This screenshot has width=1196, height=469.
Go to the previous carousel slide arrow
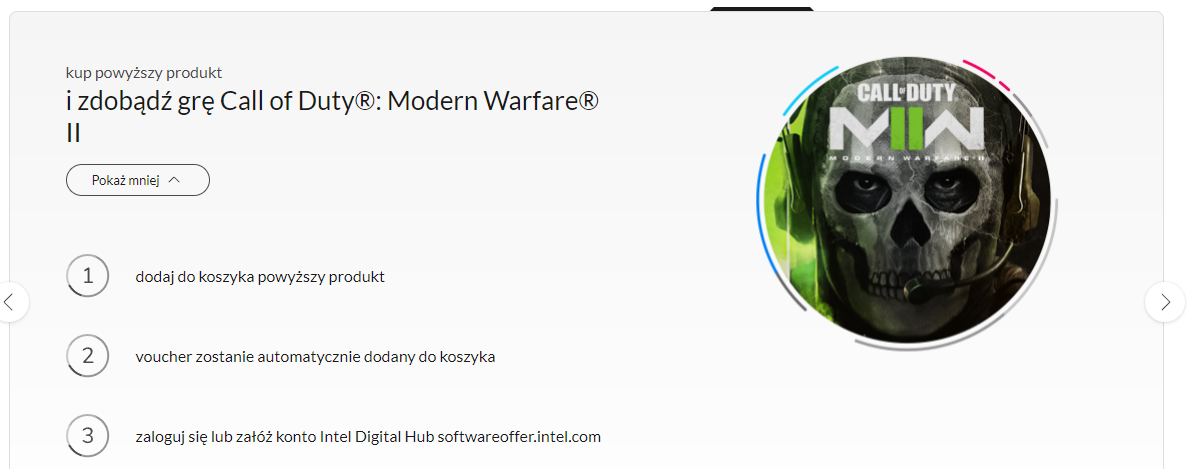tap(10, 302)
